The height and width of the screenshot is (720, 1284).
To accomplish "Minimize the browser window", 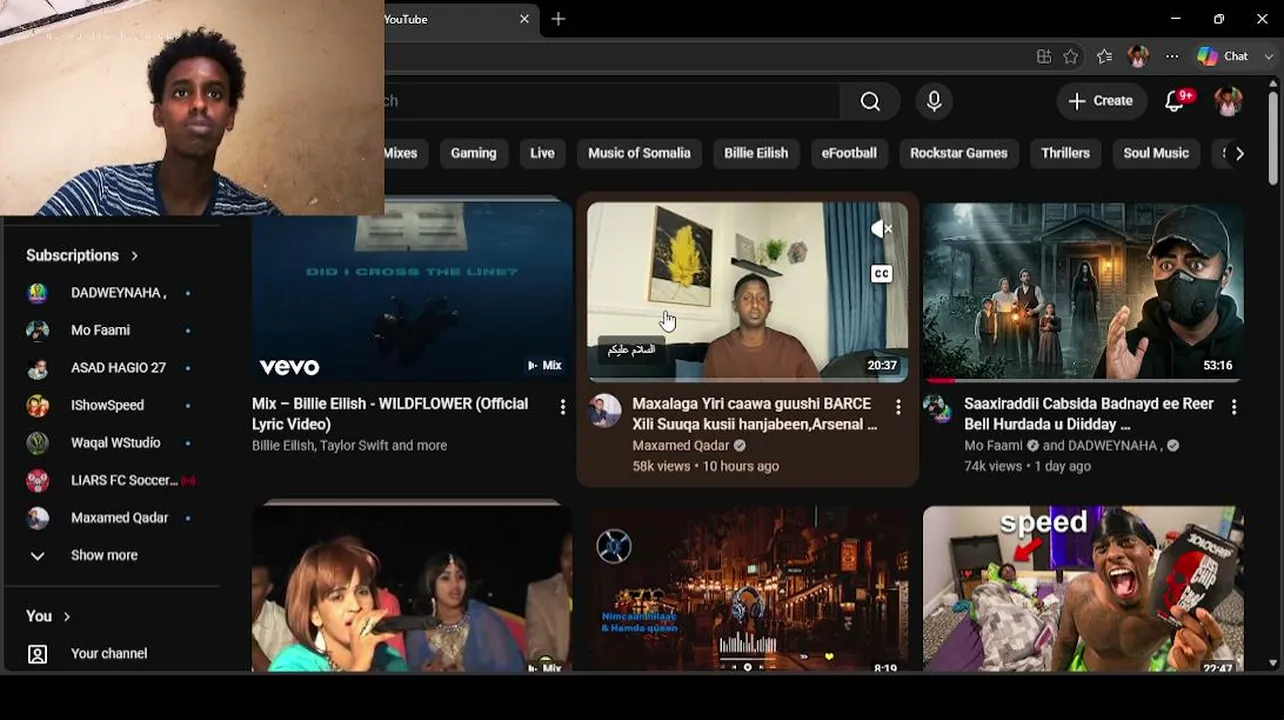I will (1176, 19).
